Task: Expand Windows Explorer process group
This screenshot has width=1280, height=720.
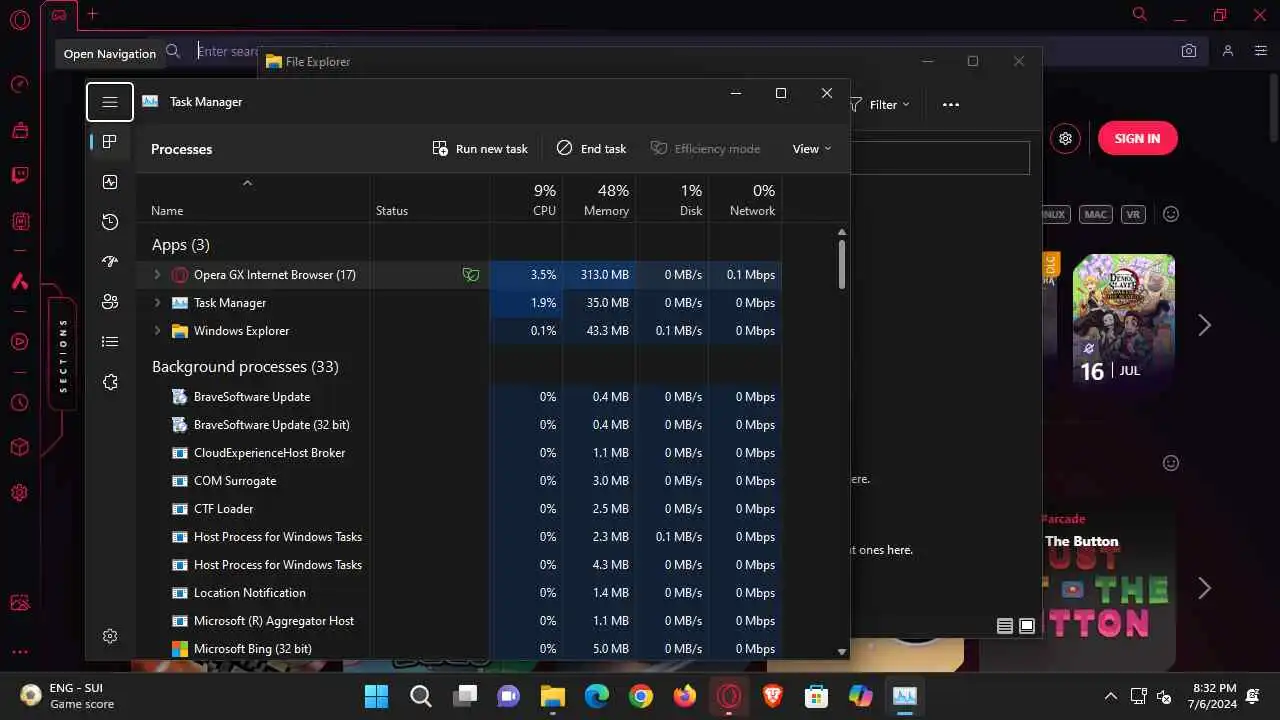Action: point(157,330)
